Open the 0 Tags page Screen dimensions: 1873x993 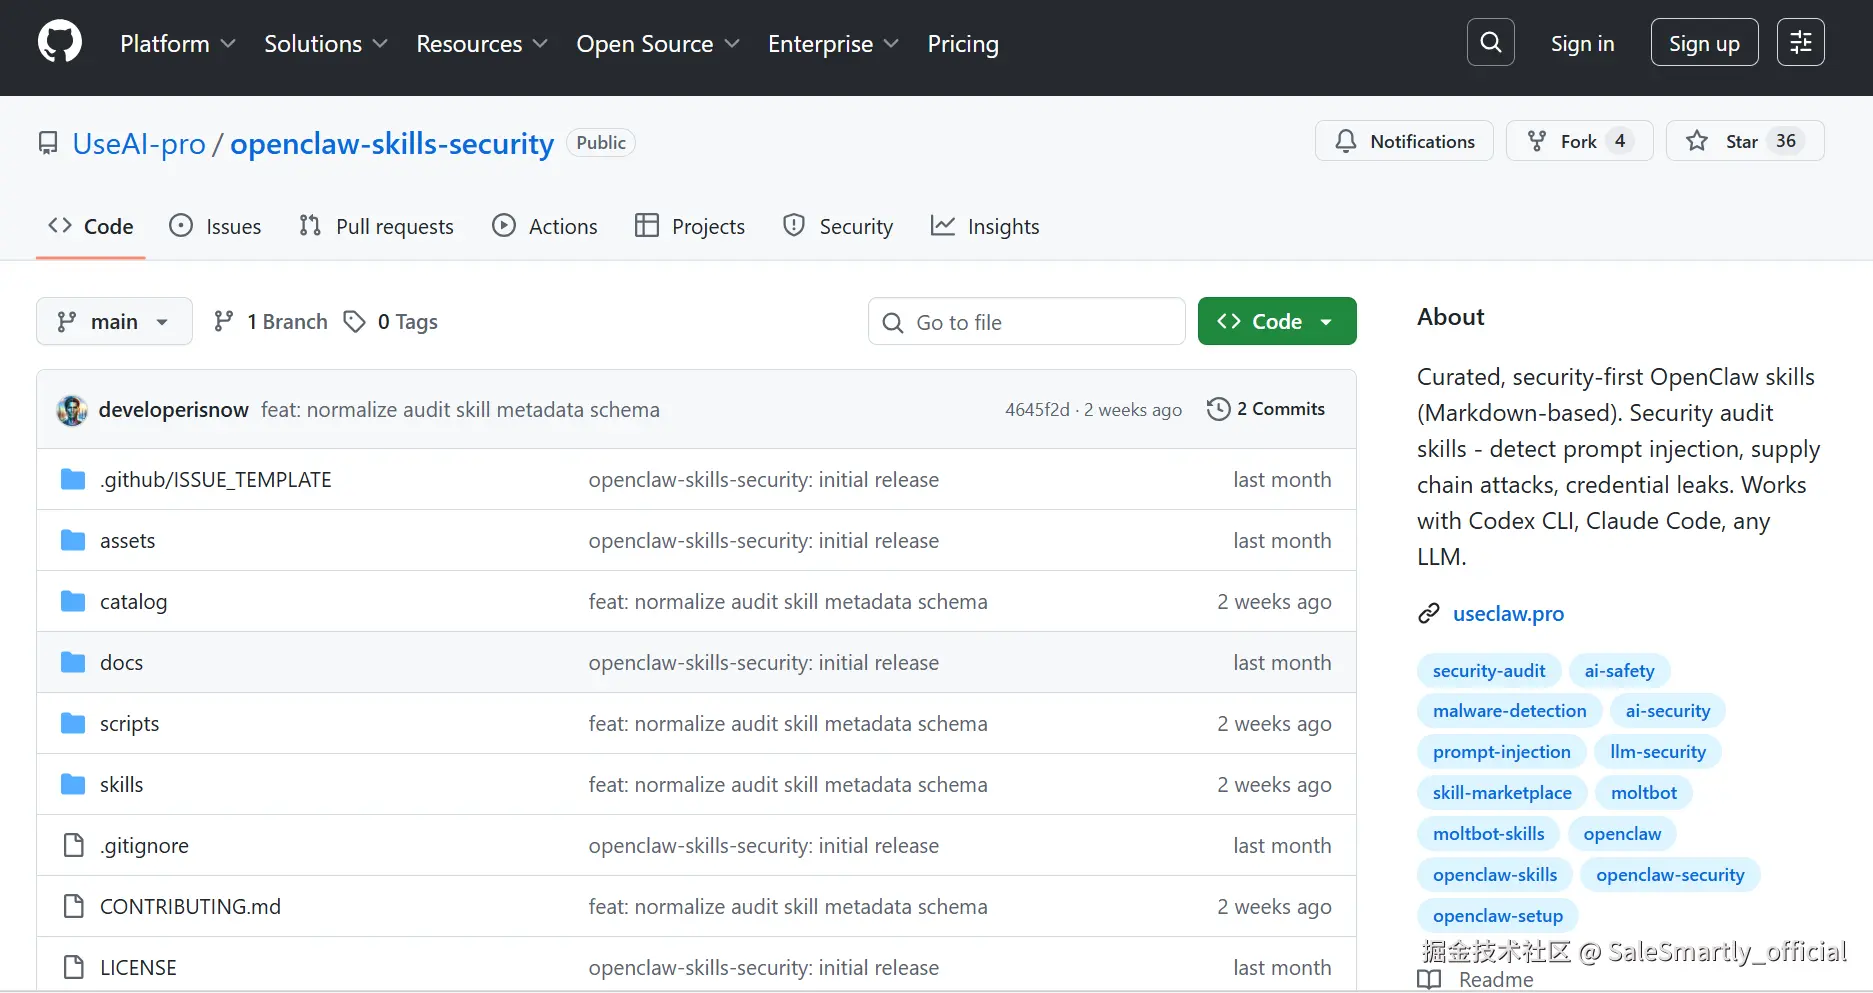[391, 322]
